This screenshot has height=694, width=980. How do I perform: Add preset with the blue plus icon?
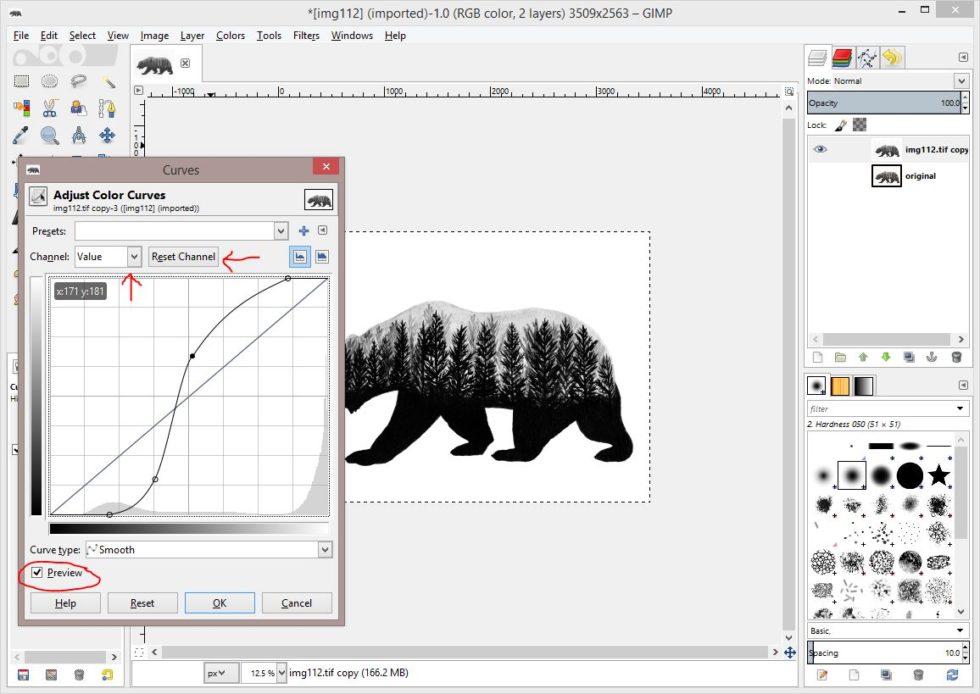click(304, 231)
